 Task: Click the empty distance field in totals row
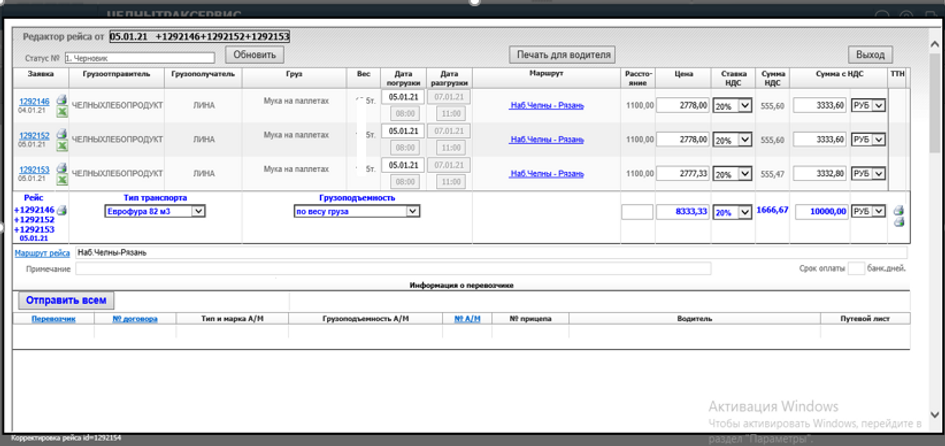638,212
